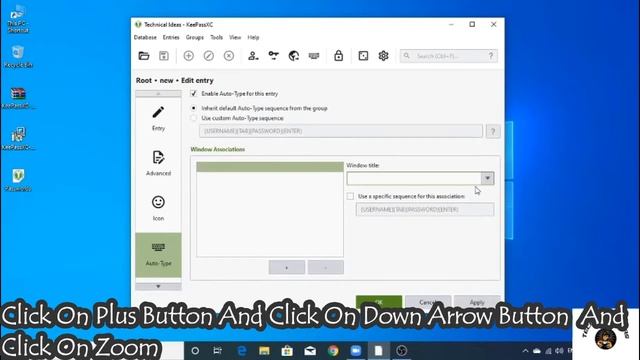Click the search help question mark
The width and height of the screenshot is (640, 360).
[x=491, y=56]
